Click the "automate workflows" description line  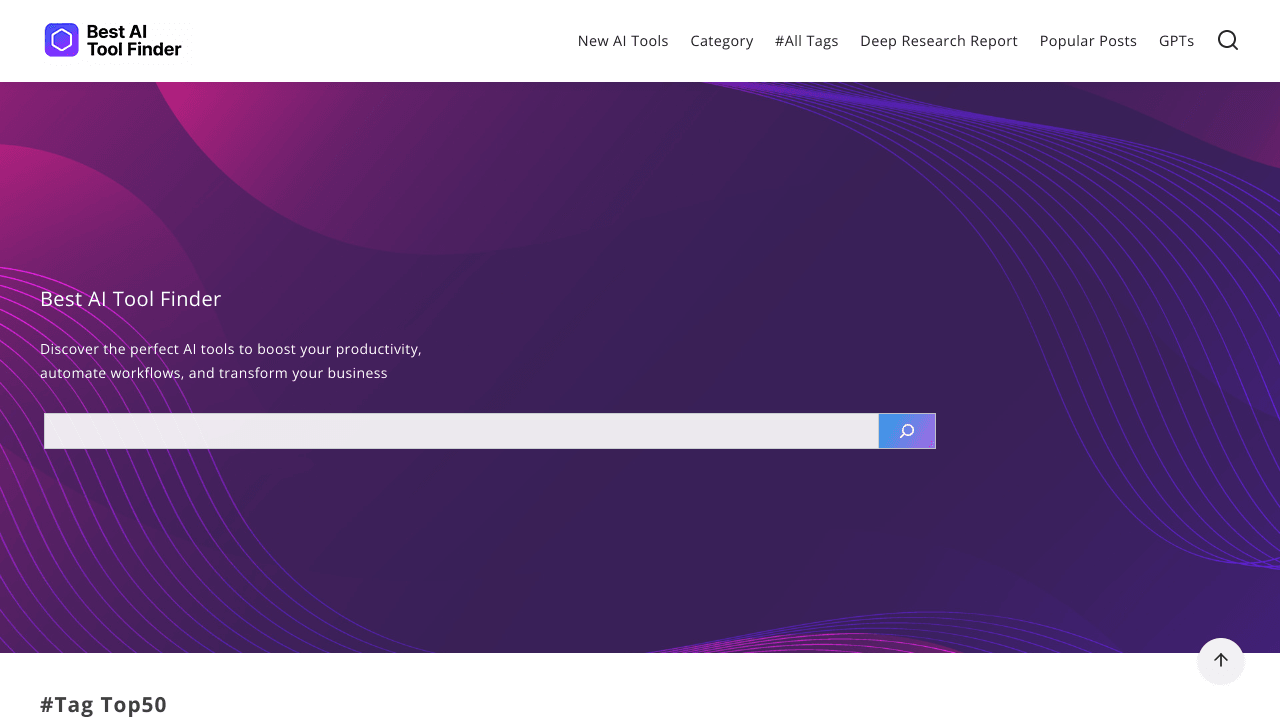coord(213,373)
